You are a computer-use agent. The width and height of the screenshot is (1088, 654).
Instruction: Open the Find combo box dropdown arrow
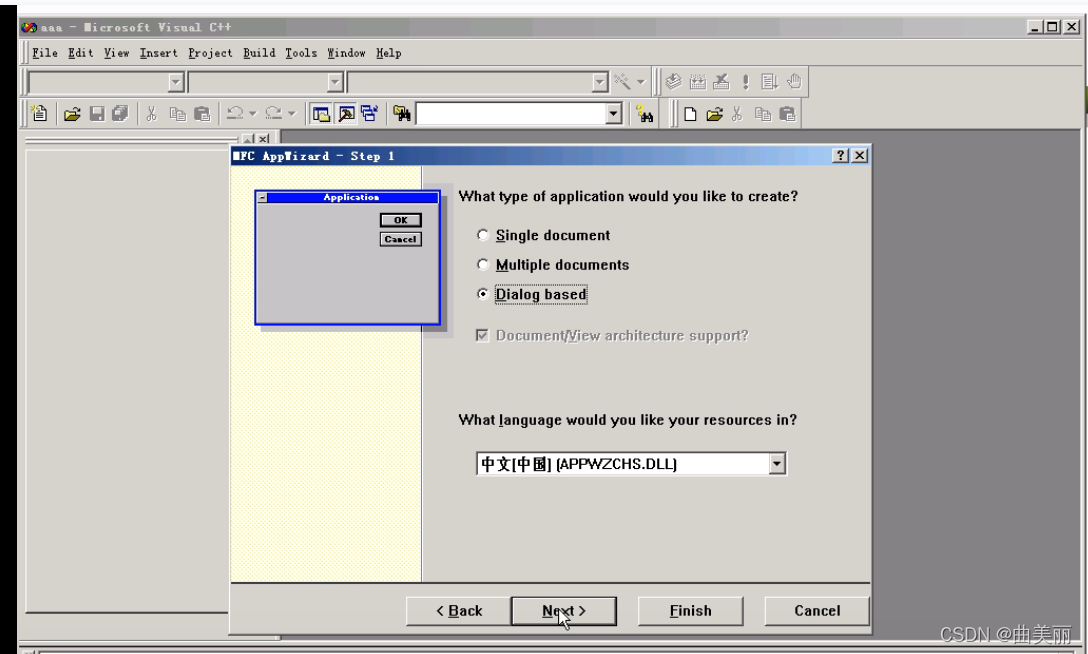tap(613, 114)
